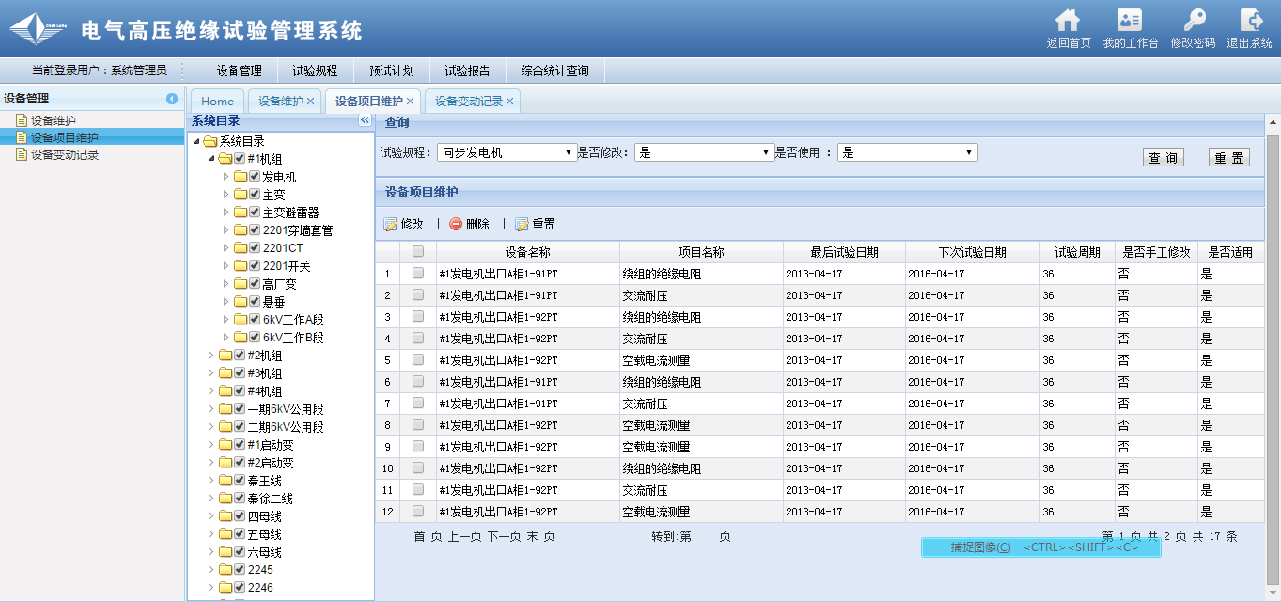1281x602 pixels.
Task: Collapse the 系统目录 tree panel
Action: (x=365, y=121)
